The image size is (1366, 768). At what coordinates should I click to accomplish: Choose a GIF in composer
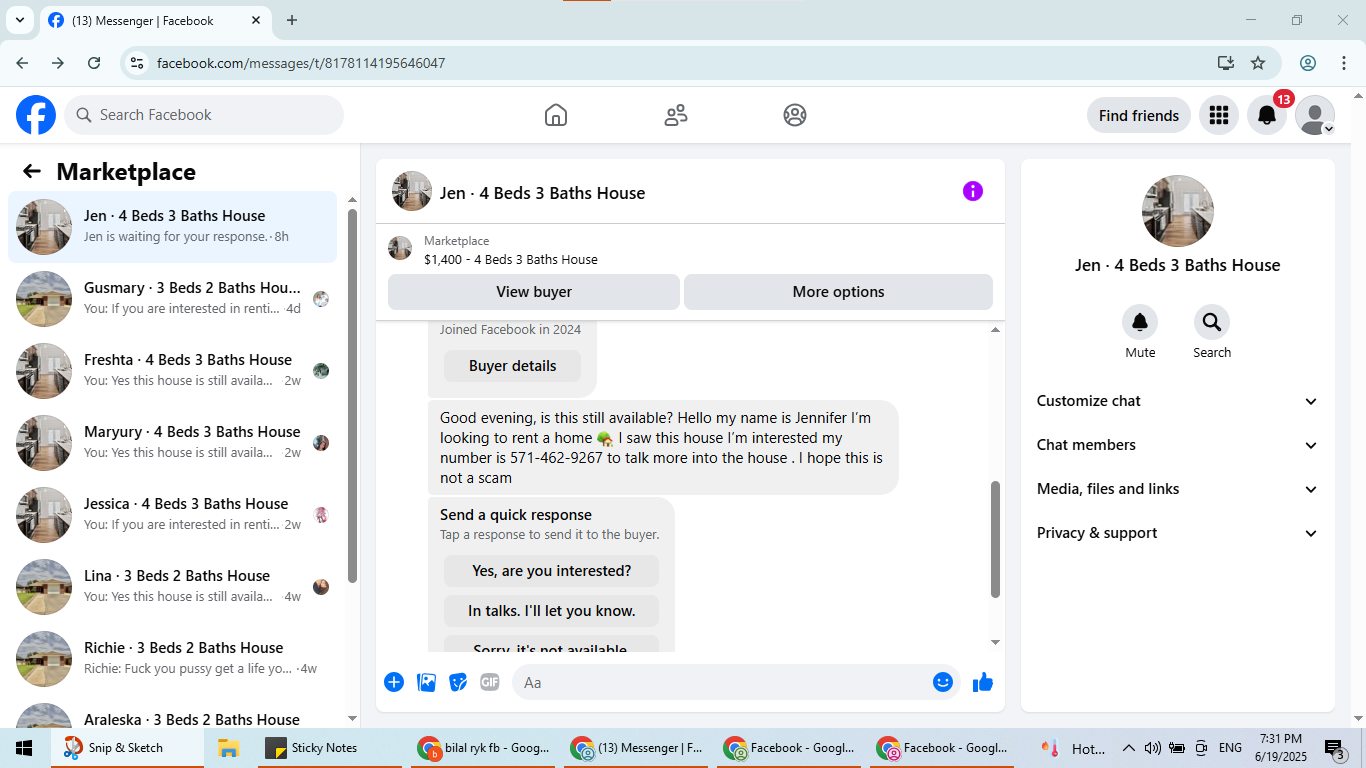pos(489,682)
